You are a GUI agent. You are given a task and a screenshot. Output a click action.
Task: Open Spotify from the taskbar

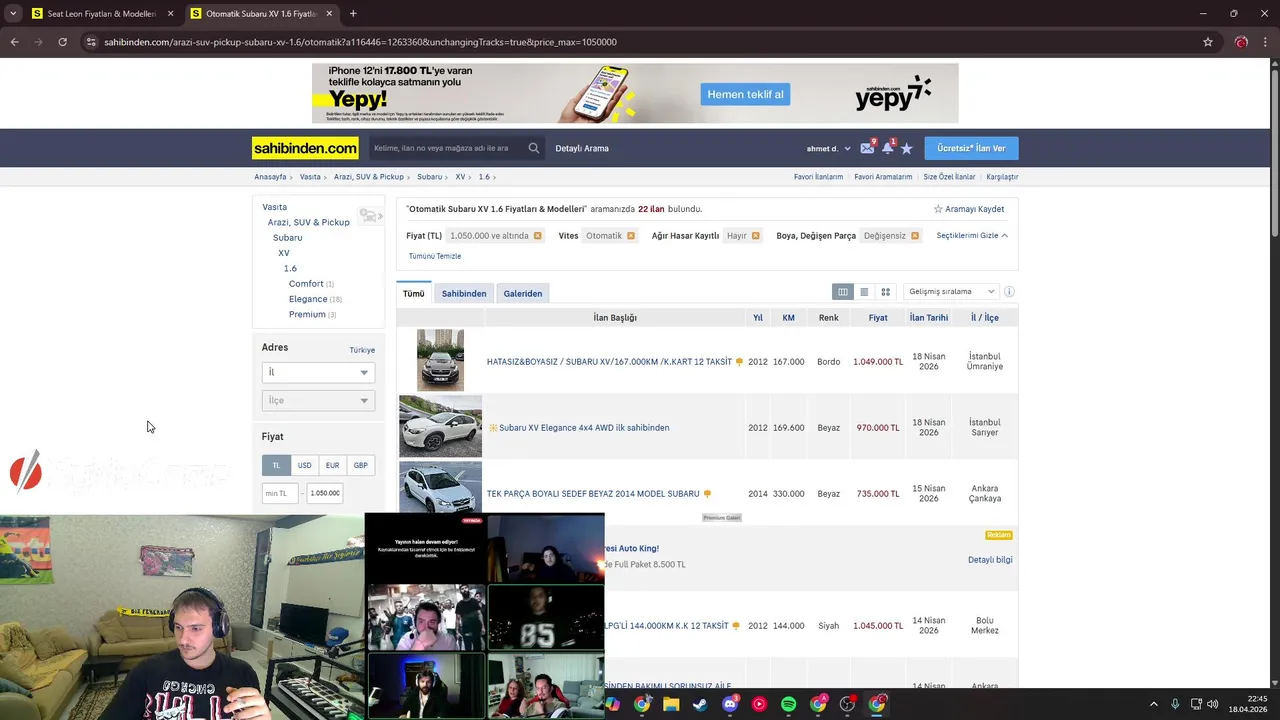(x=788, y=704)
